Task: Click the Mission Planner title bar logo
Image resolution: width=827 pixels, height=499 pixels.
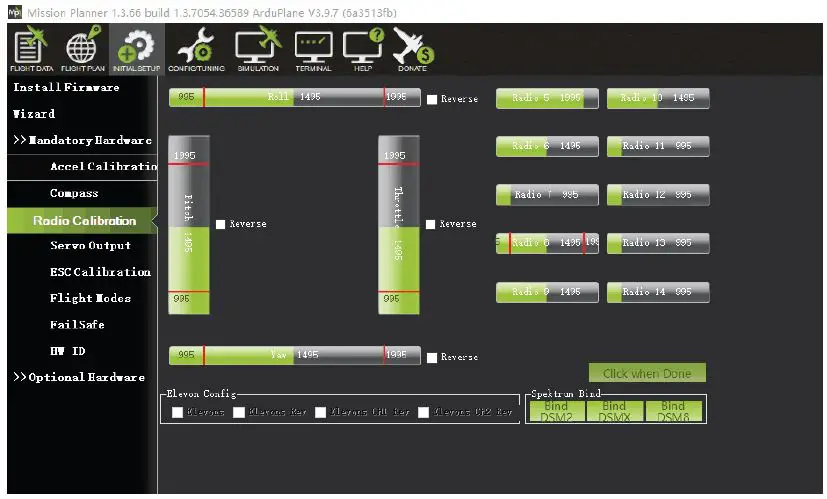Action: pyautogui.click(x=15, y=12)
